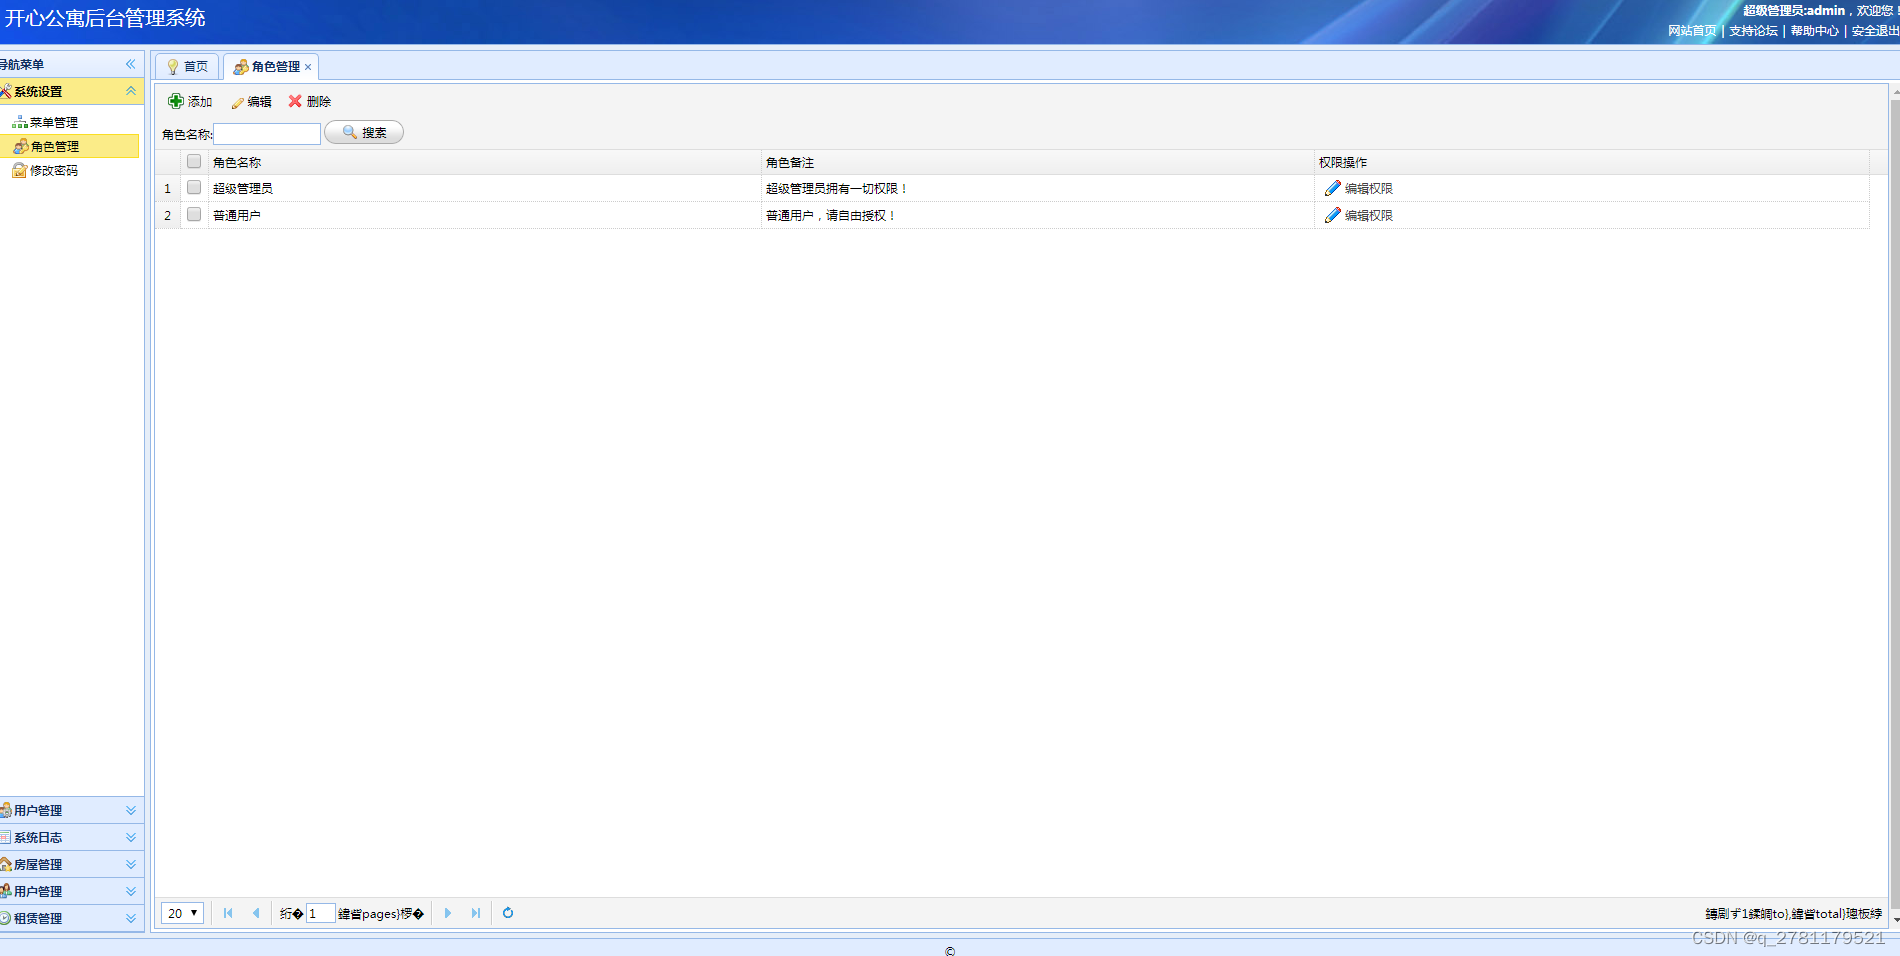
Task: Click the green Add (添加) plus icon
Action: point(176,101)
